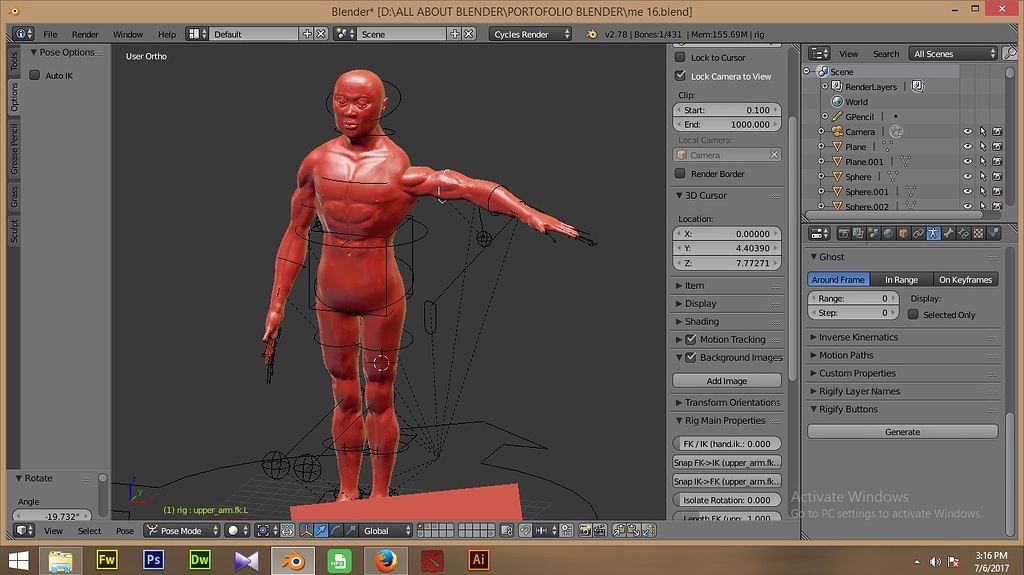Enable Ghost Selected Only checkbox
Screen dimensions: 1024x575
[x=913, y=314]
